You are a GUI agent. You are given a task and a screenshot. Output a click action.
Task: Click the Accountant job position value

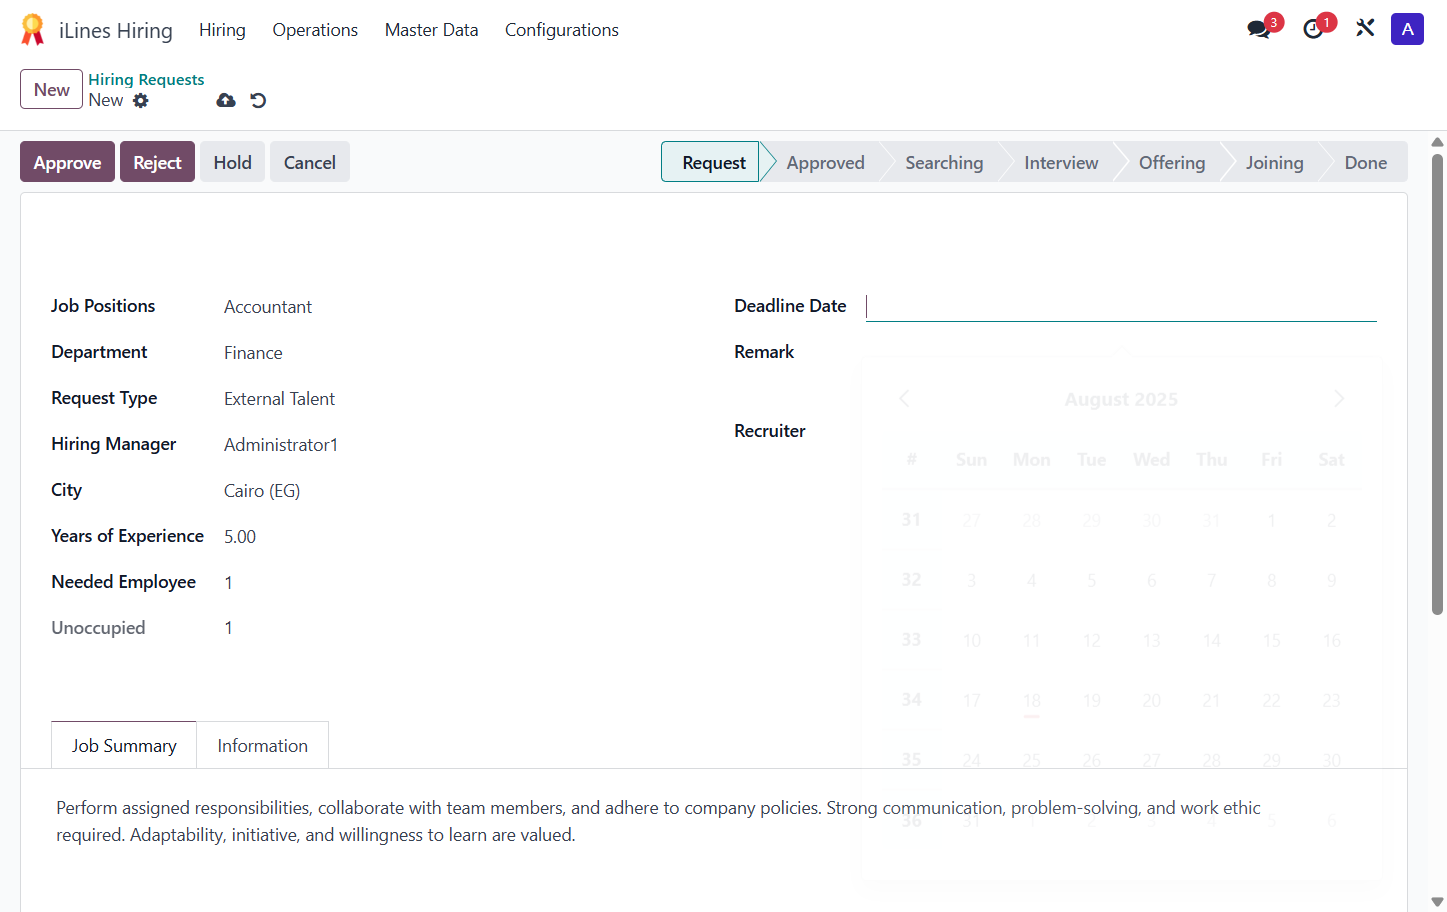[268, 307]
